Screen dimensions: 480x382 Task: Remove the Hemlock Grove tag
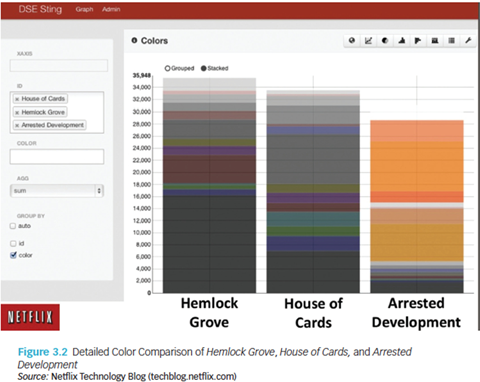17,113
